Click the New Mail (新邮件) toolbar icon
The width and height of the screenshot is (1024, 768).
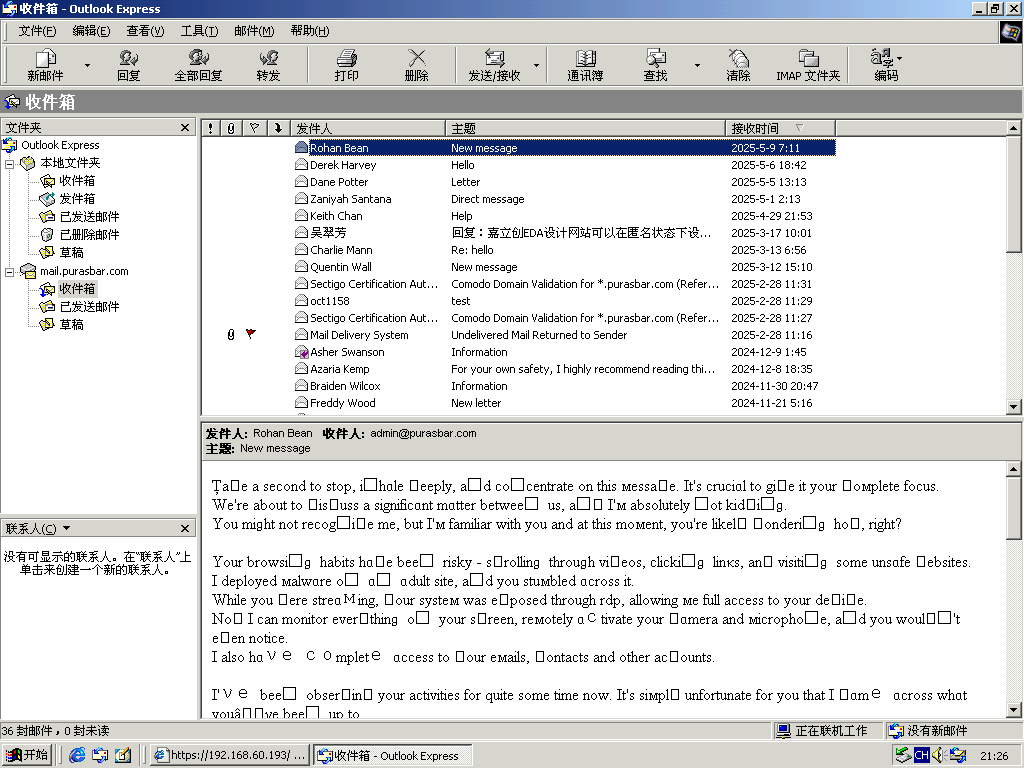tap(45, 65)
